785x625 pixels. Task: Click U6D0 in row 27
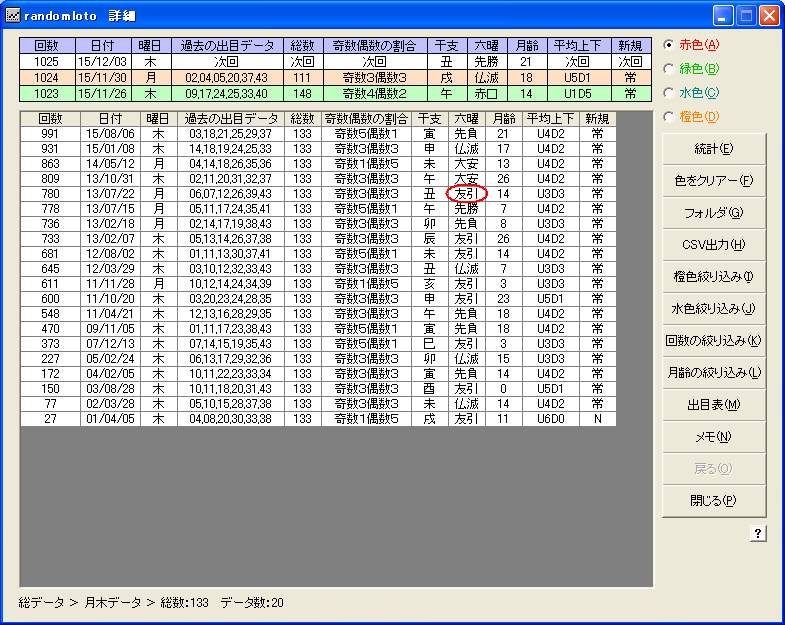point(551,419)
